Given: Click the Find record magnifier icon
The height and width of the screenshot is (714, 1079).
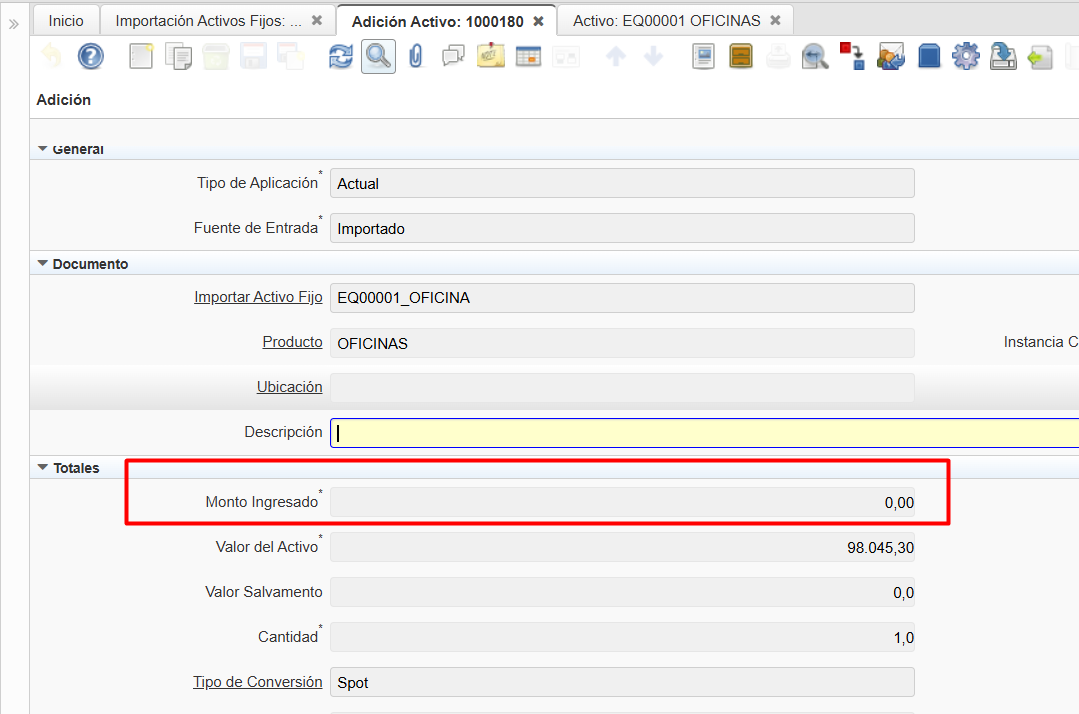Looking at the screenshot, I should (x=378, y=57).
